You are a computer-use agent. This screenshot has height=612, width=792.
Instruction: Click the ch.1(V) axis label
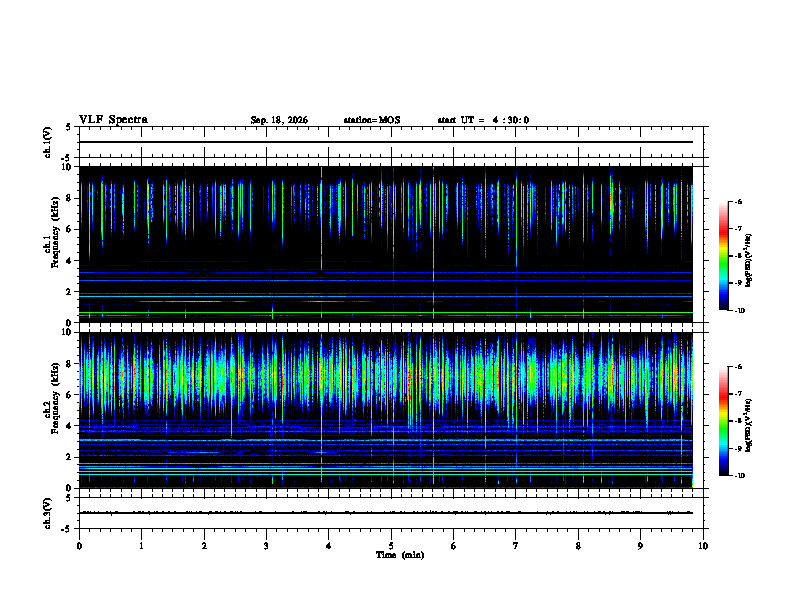click(x=47, y=142)
